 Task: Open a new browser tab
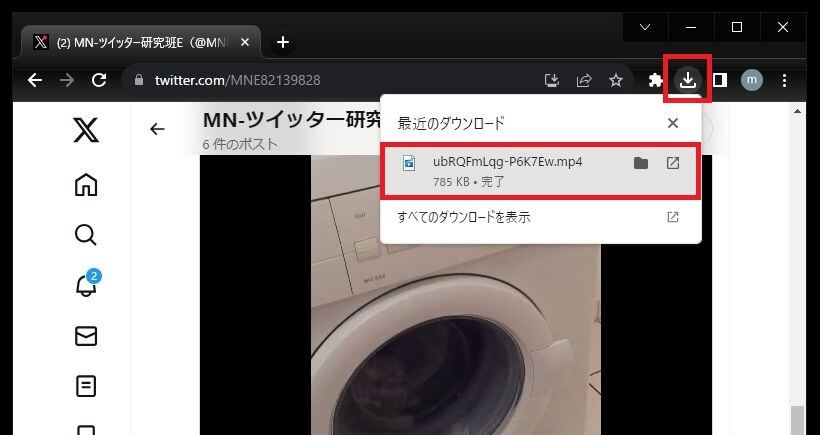283,42
